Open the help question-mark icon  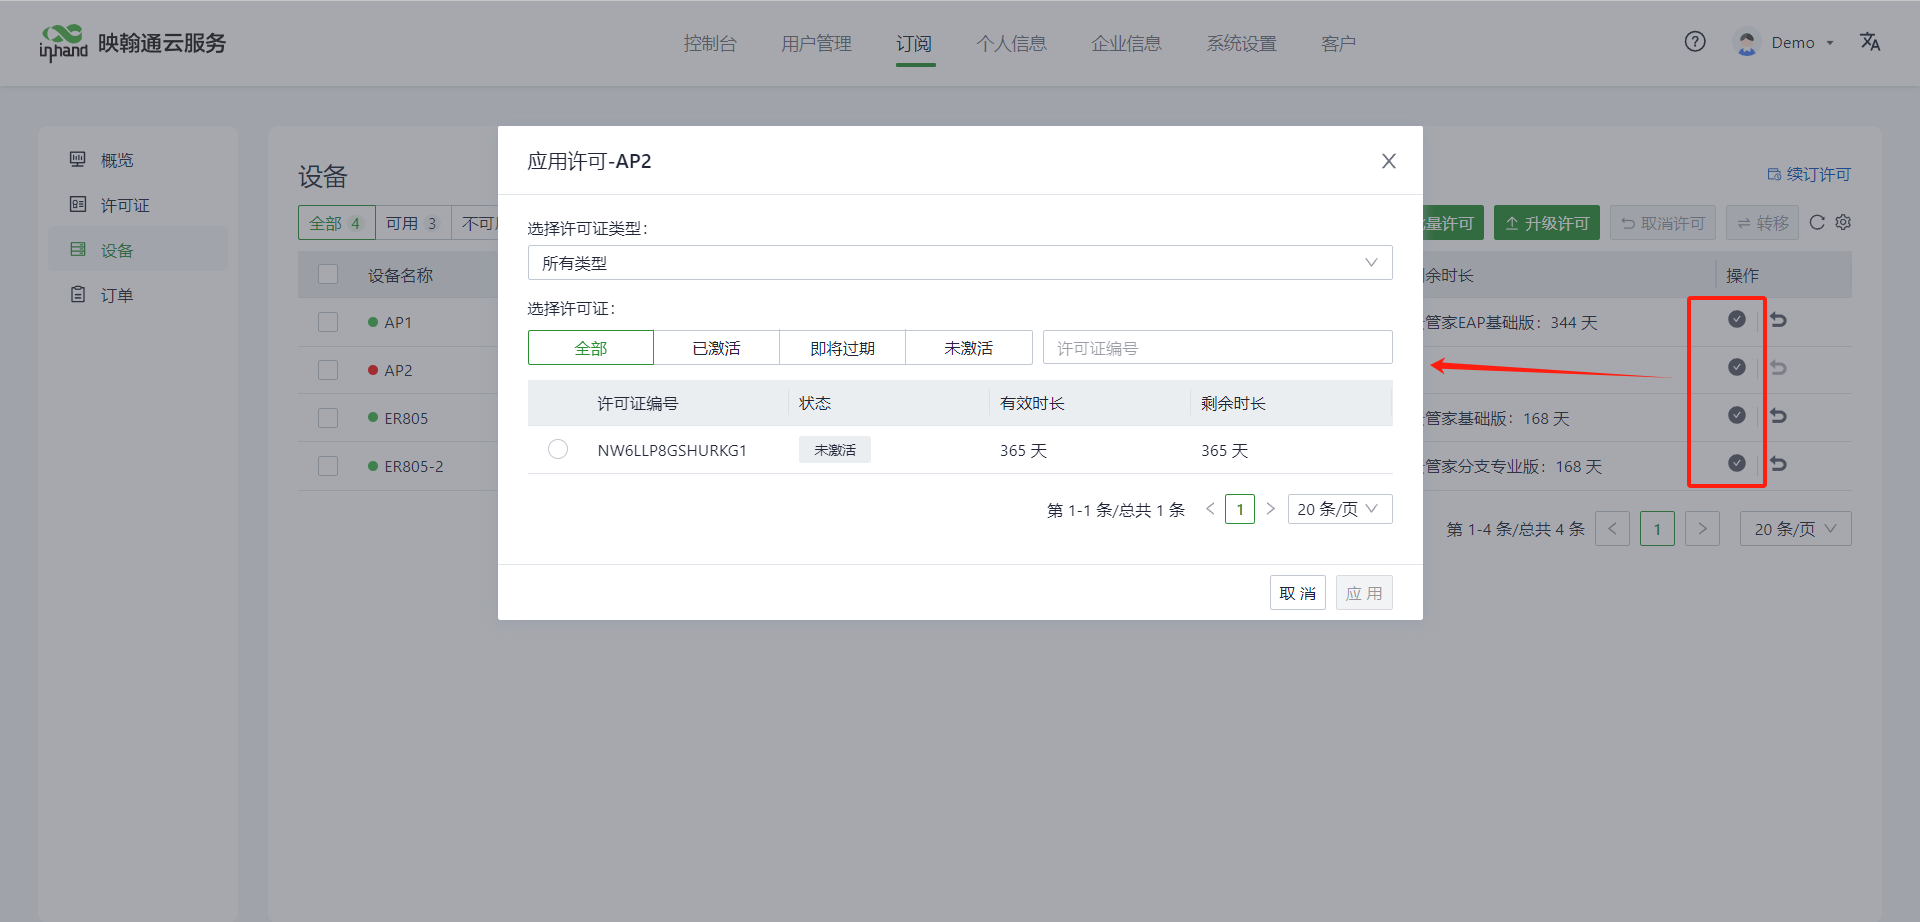pyautogui.click(x=1695, y=42)
